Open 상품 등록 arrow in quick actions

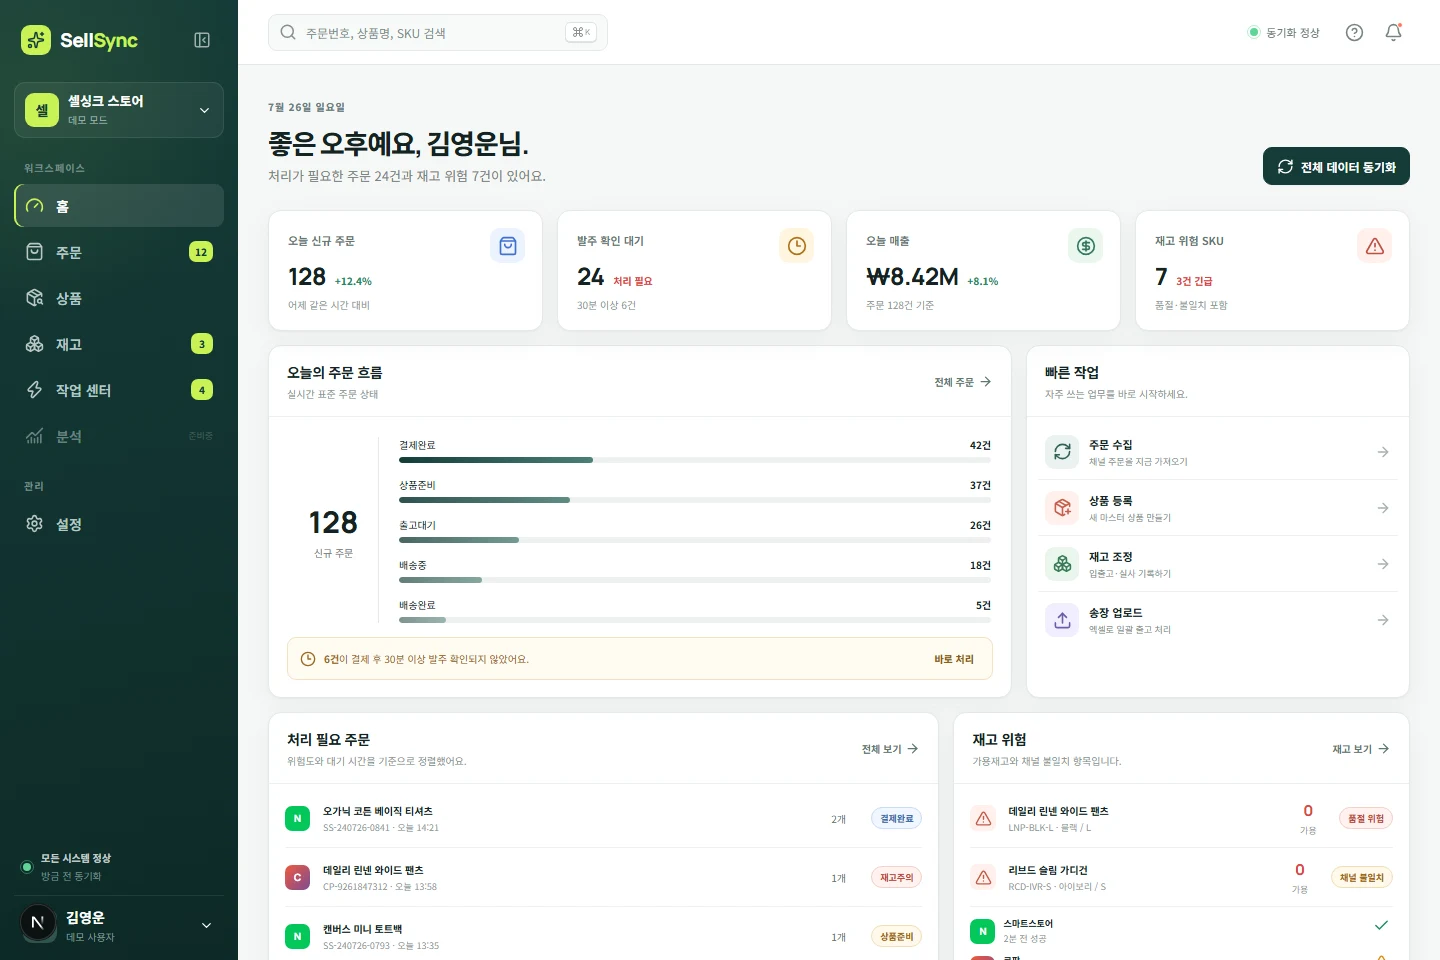pyautogui.click(x=1383, y=508)
